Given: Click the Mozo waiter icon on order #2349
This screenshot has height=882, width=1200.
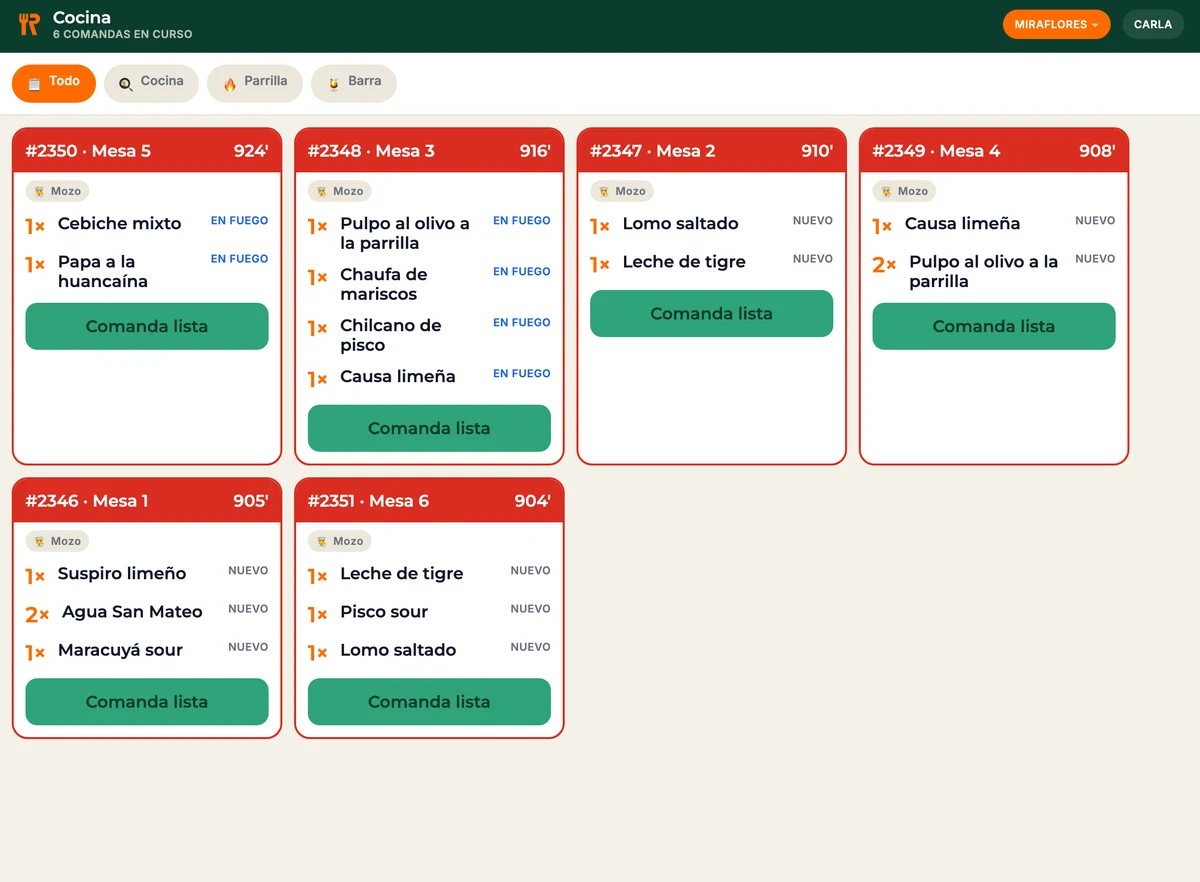Looking at the screenshot, I should [887, 191].
